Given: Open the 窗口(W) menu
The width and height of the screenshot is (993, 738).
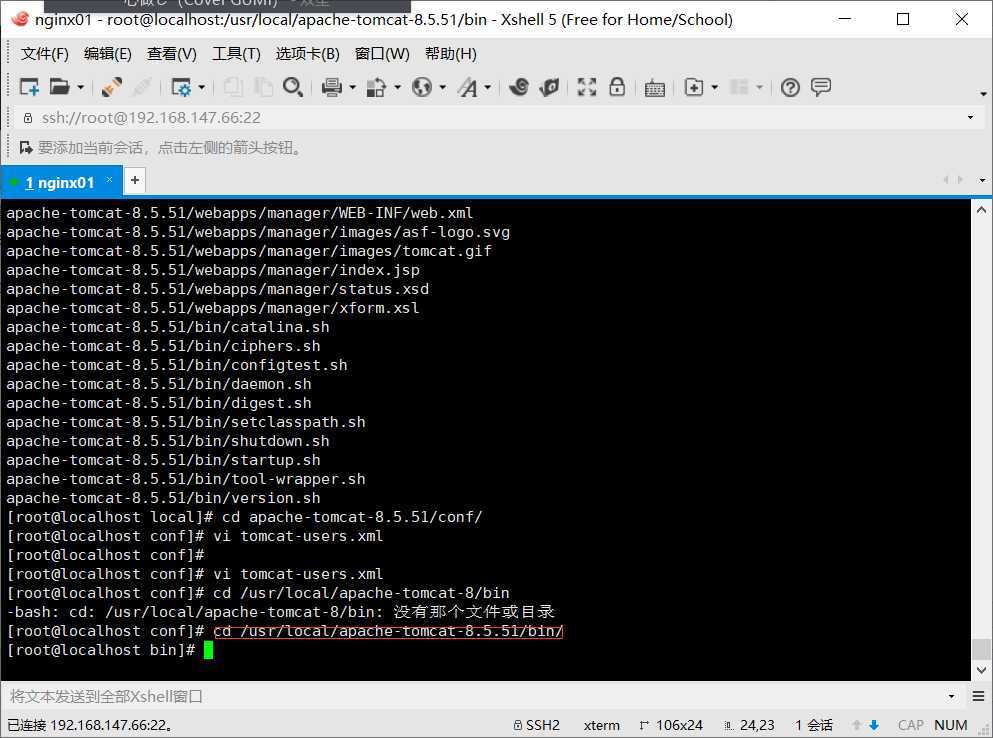Looking at the screenshot, I should point(382,54).
